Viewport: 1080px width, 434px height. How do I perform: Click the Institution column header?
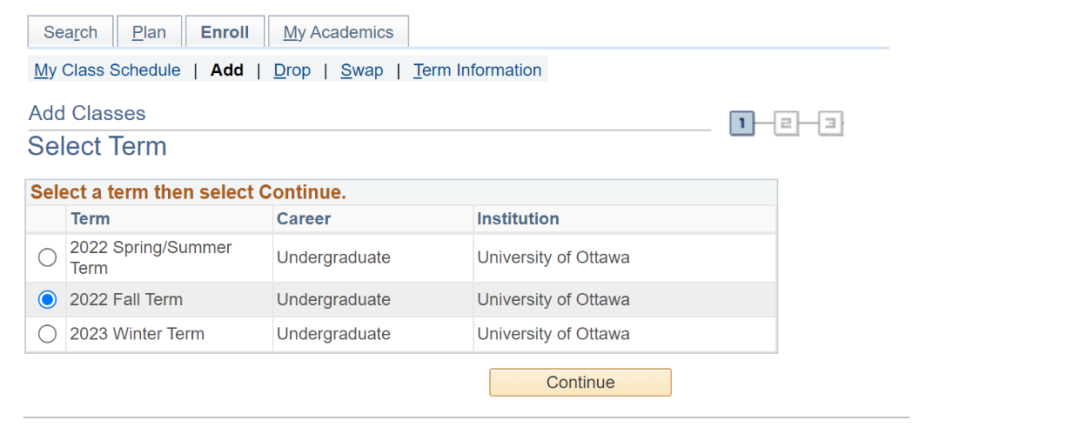[x=518, y=218]
